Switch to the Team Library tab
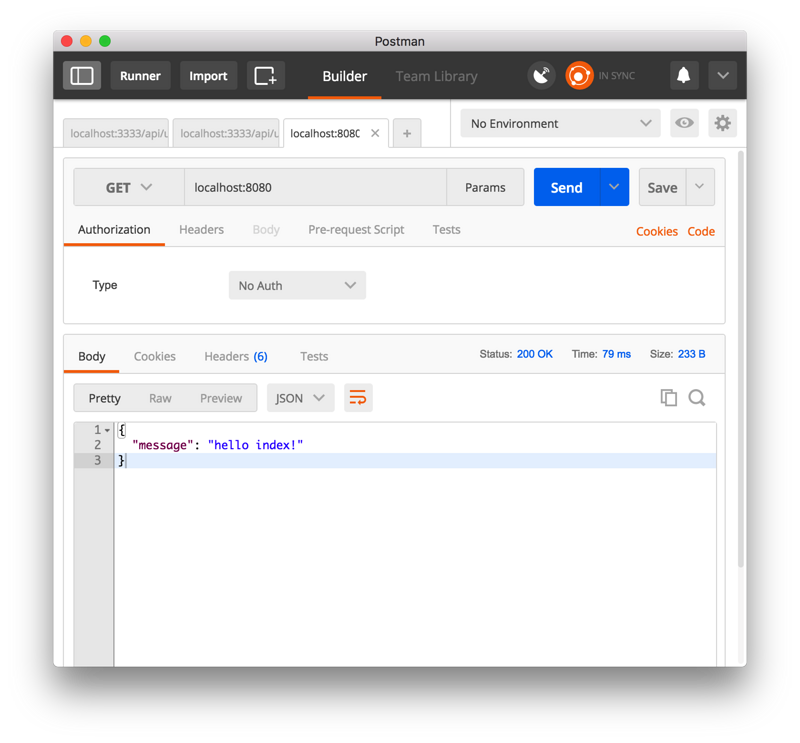The height and width of the screenshot is (743, 800). click(436, 76)
